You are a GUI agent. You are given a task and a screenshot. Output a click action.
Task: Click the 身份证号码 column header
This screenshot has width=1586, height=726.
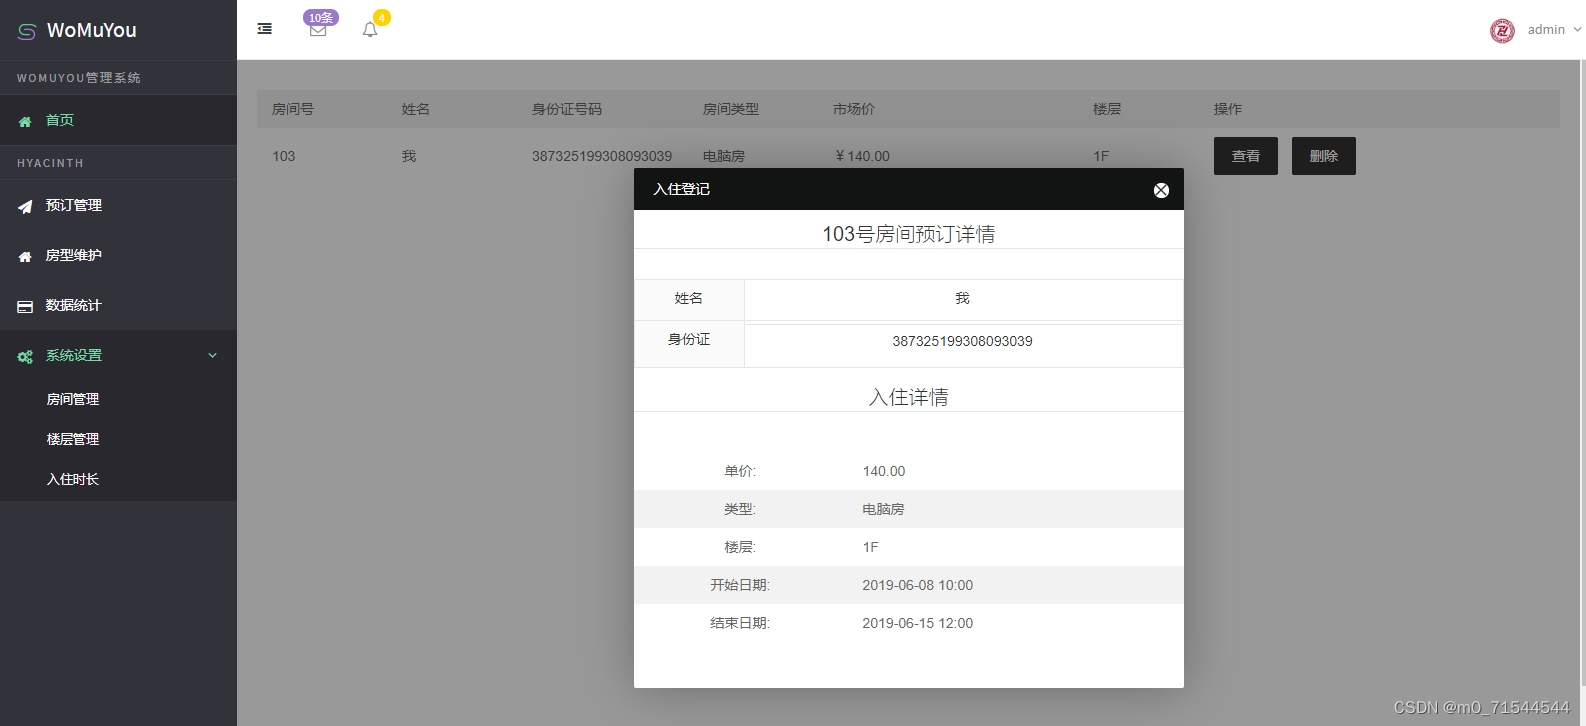point(567,109)
